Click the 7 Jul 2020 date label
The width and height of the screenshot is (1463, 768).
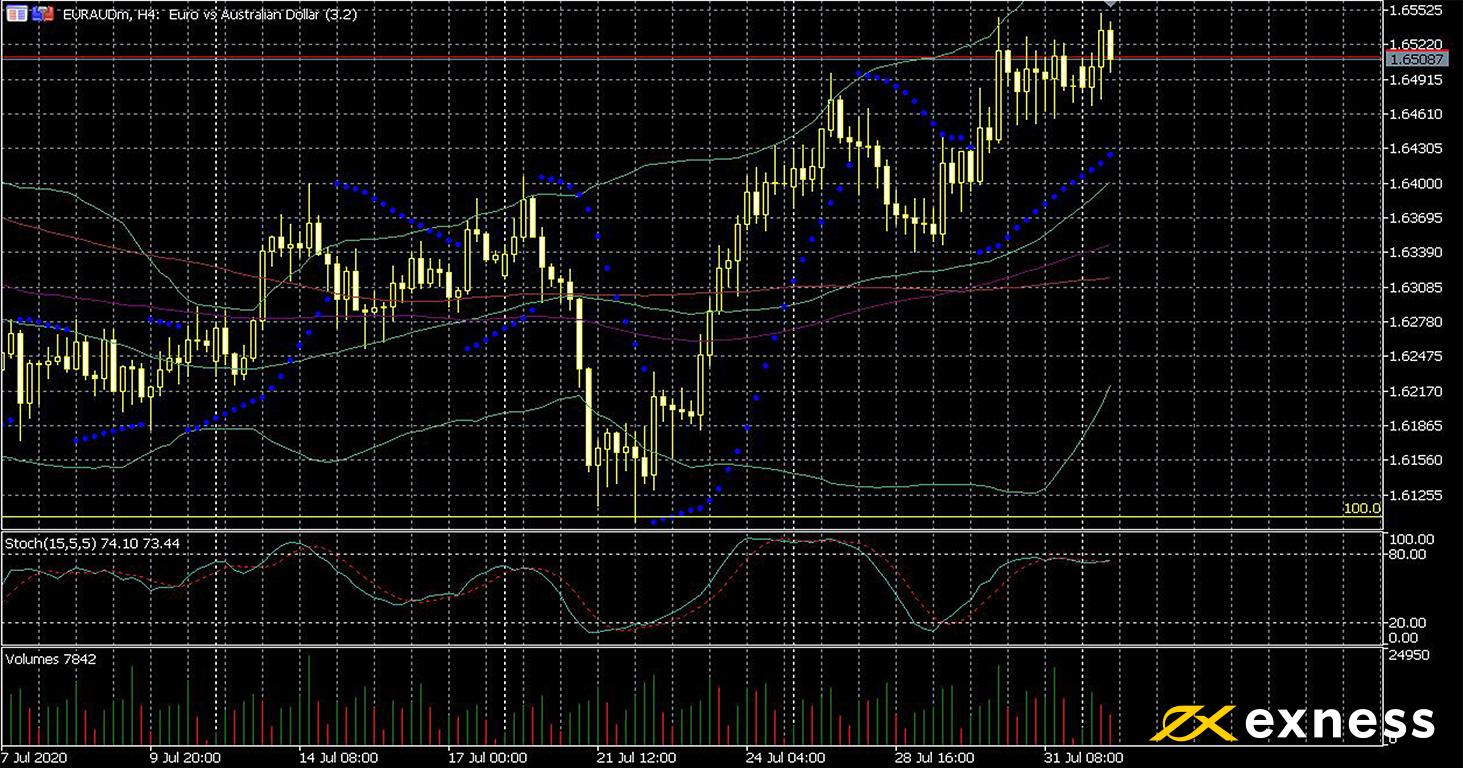click(x=35, y=758)
